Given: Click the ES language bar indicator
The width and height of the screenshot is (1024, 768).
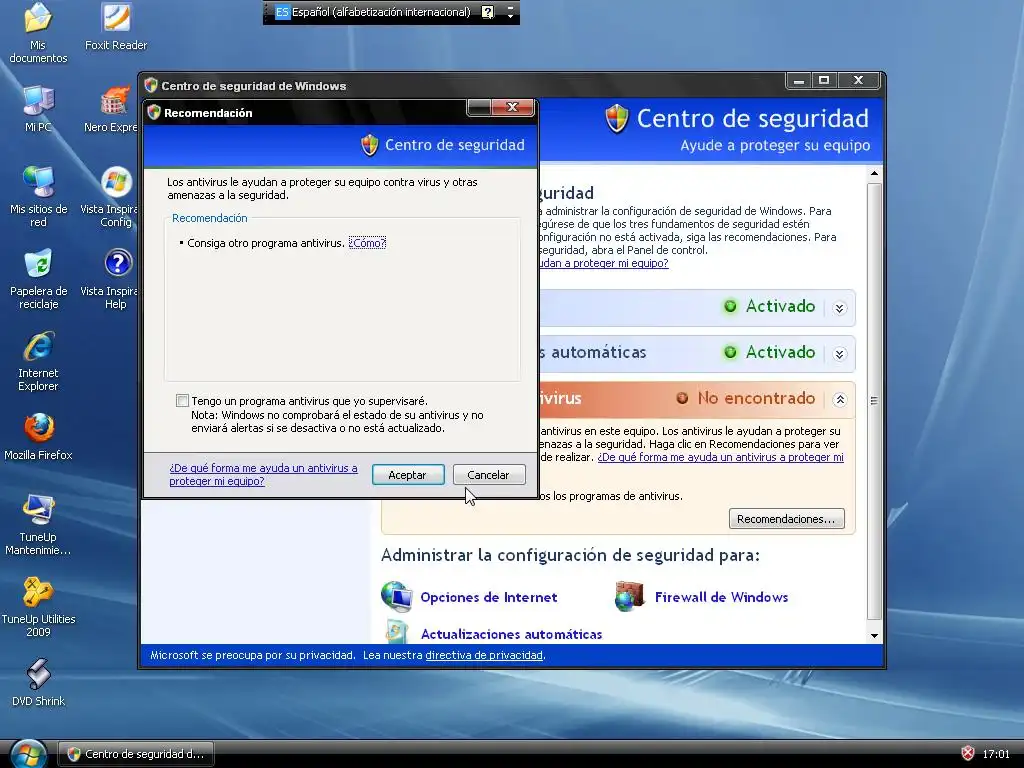Looking at the screenshot, I should coord(281,12).
